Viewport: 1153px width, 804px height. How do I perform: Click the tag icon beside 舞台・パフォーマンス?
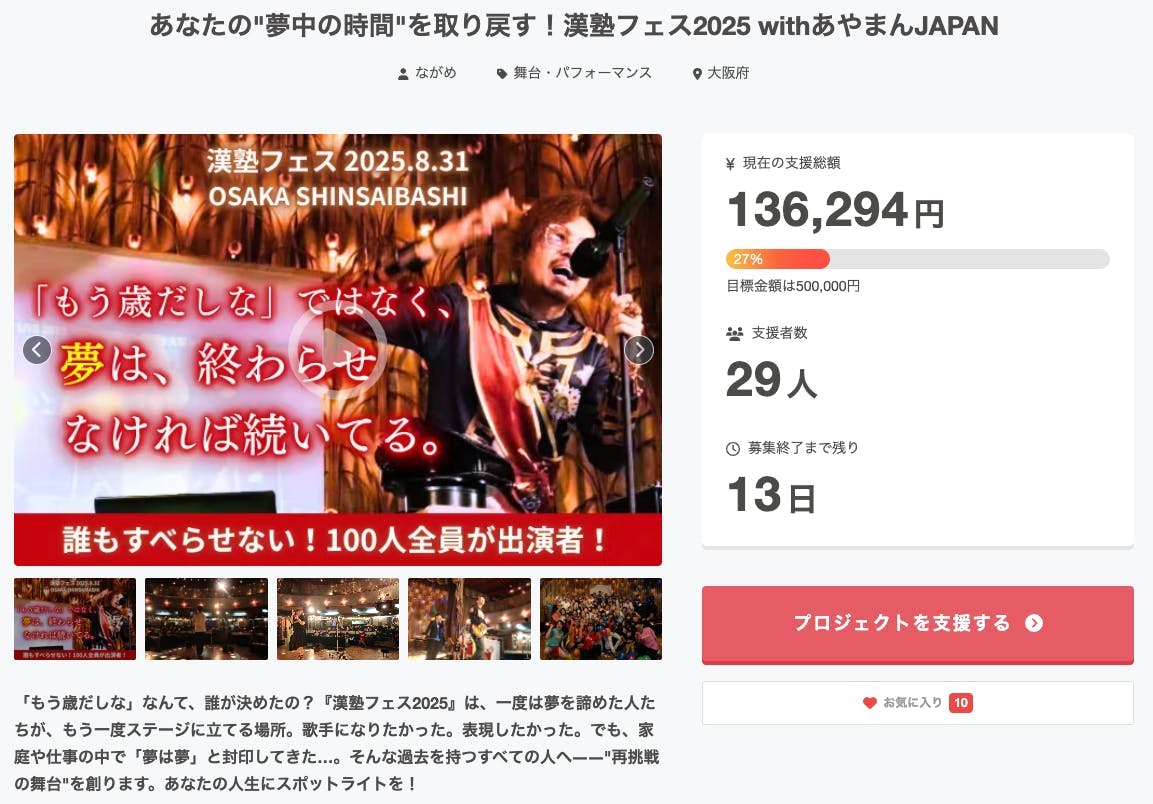(501, 74)
